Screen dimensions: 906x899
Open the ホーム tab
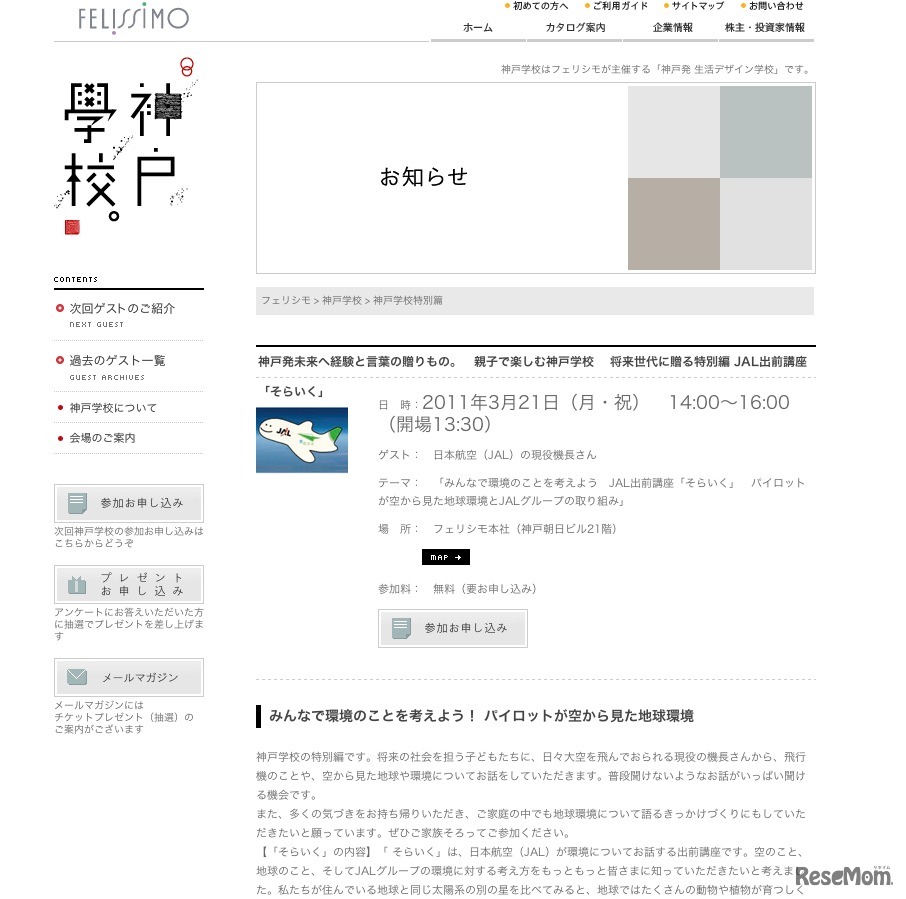pos(477,28)
